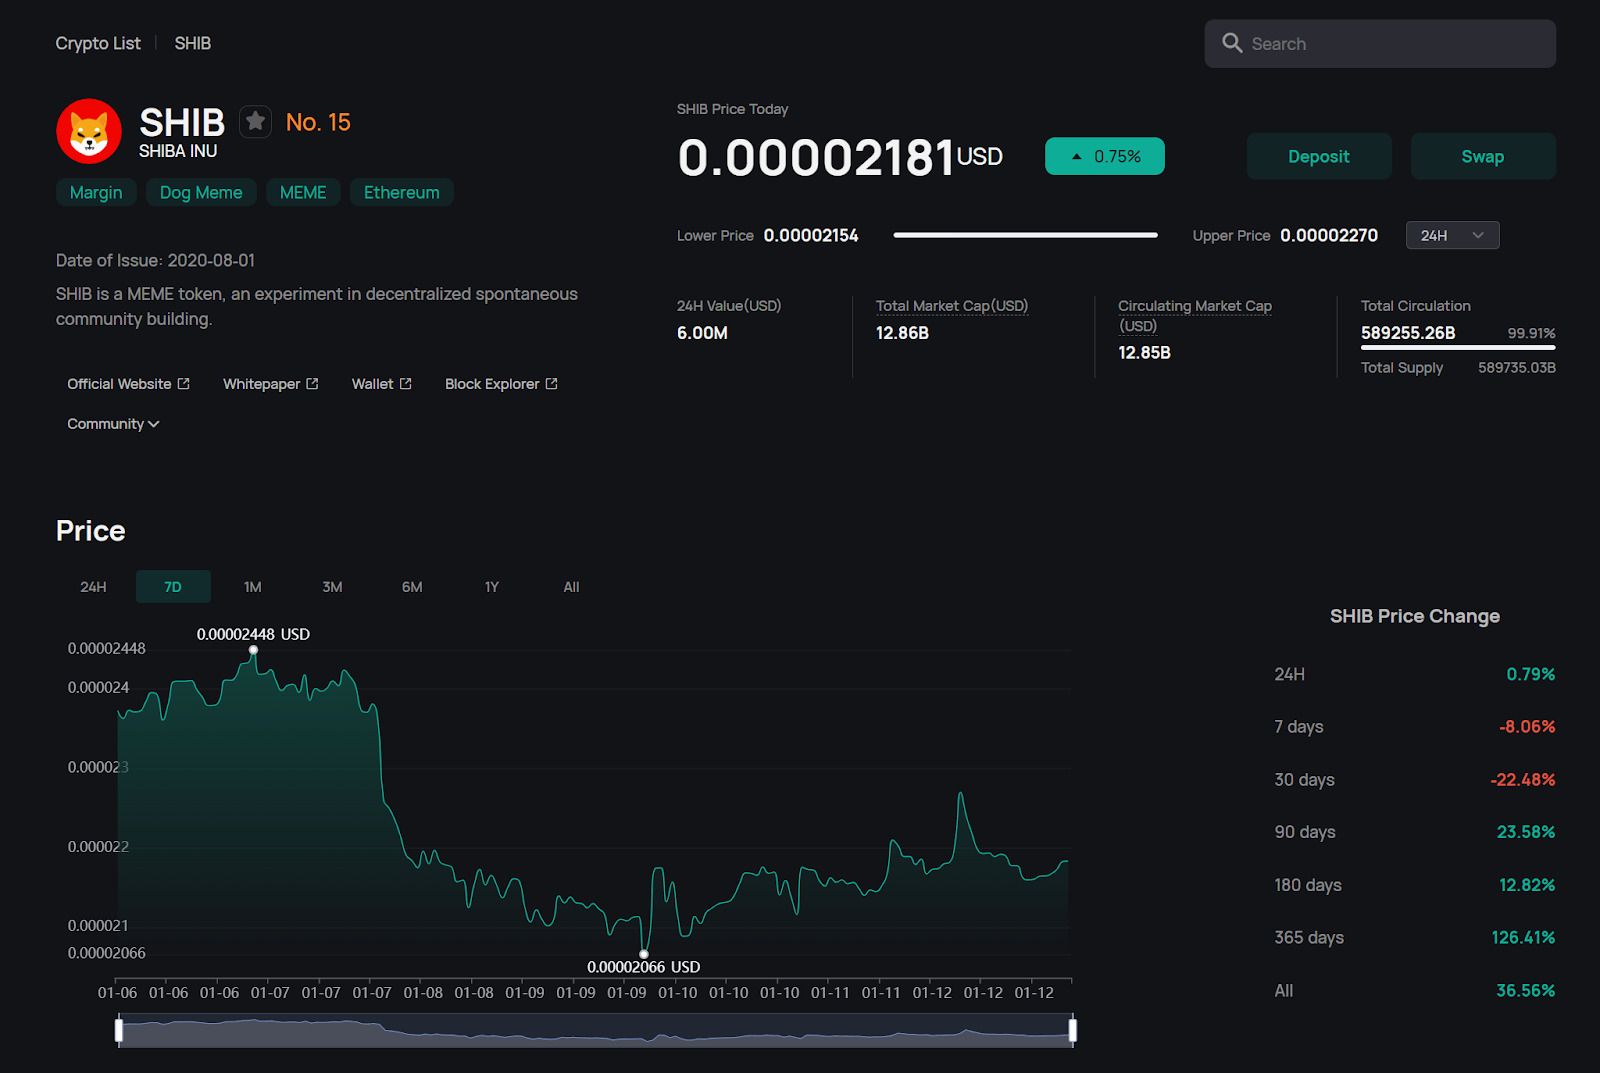The width and height of the screenshot is (1600, 1073).
Task: Click the Swap button
Action: tap(1483, 156)
